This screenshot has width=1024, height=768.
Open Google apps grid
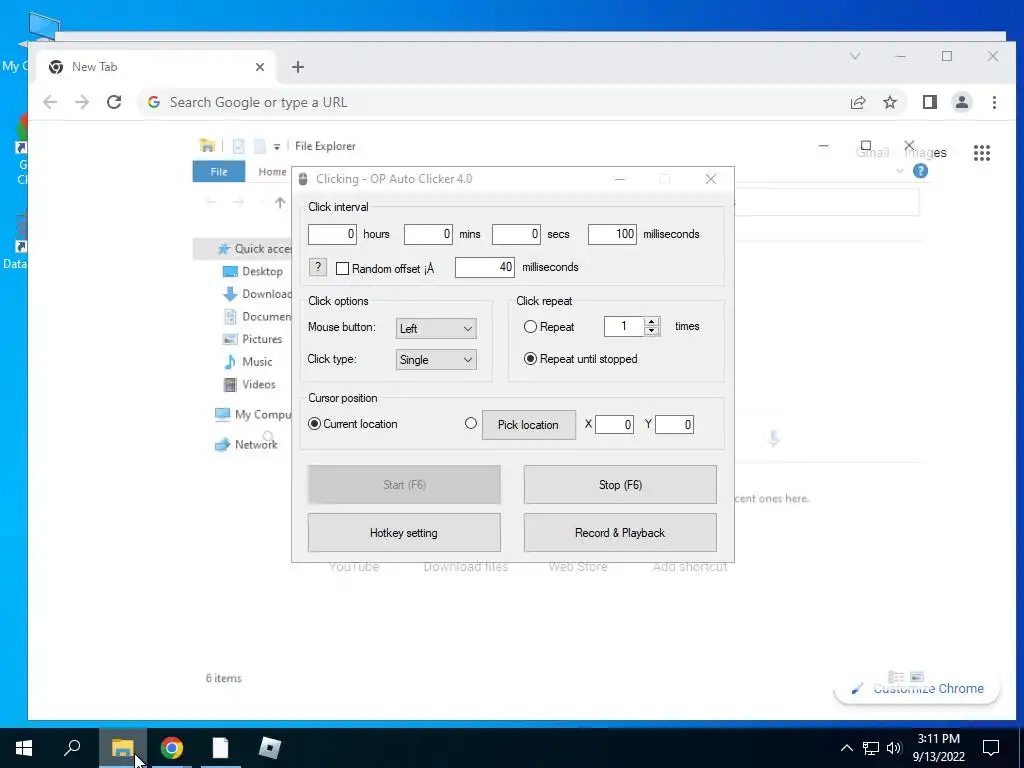coord(982,153)
